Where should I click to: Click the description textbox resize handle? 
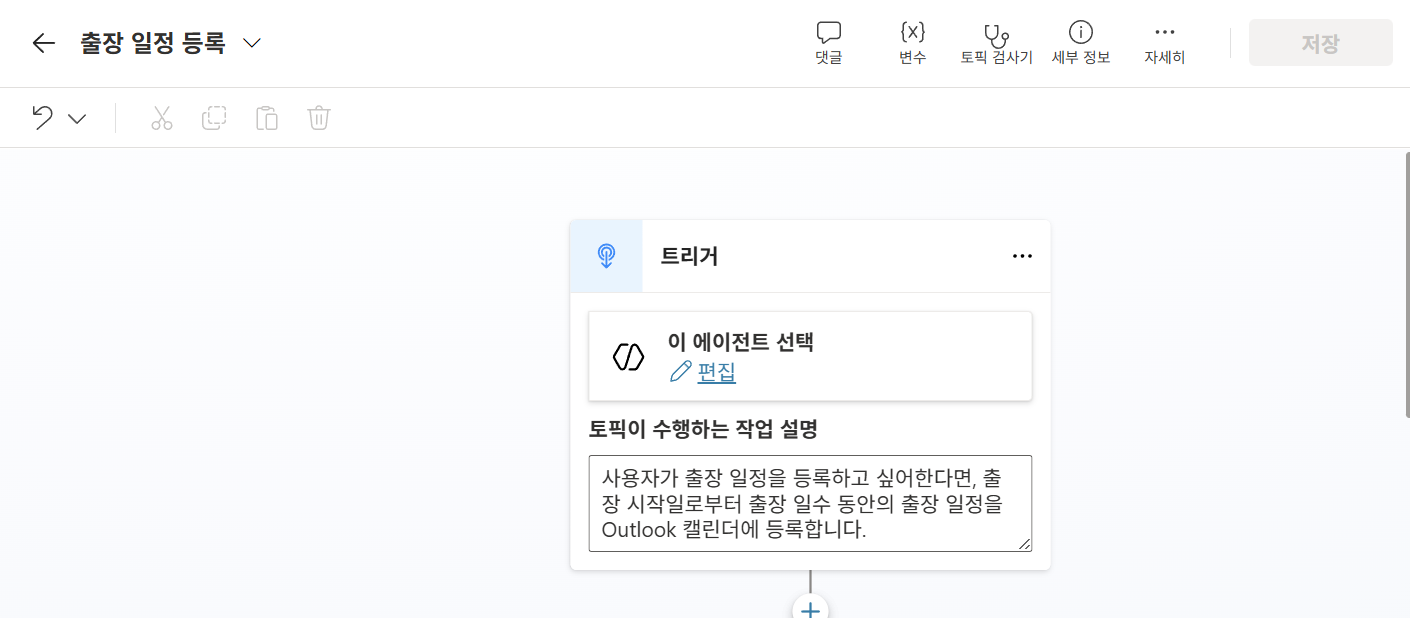click(x=1024, y=543)
